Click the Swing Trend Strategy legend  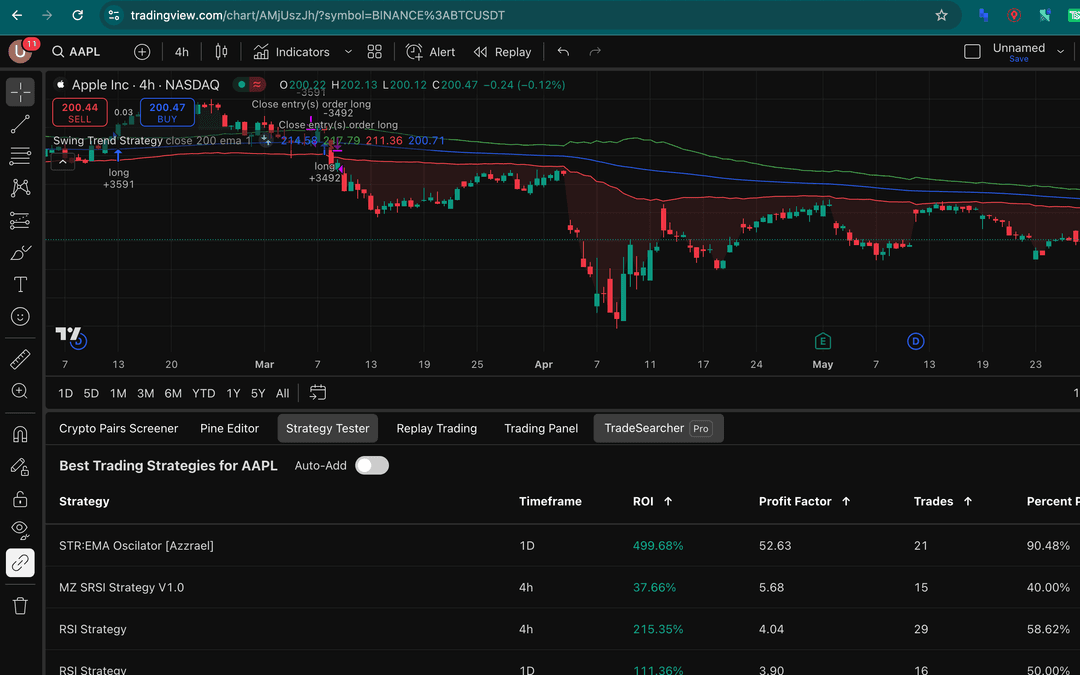107,141
